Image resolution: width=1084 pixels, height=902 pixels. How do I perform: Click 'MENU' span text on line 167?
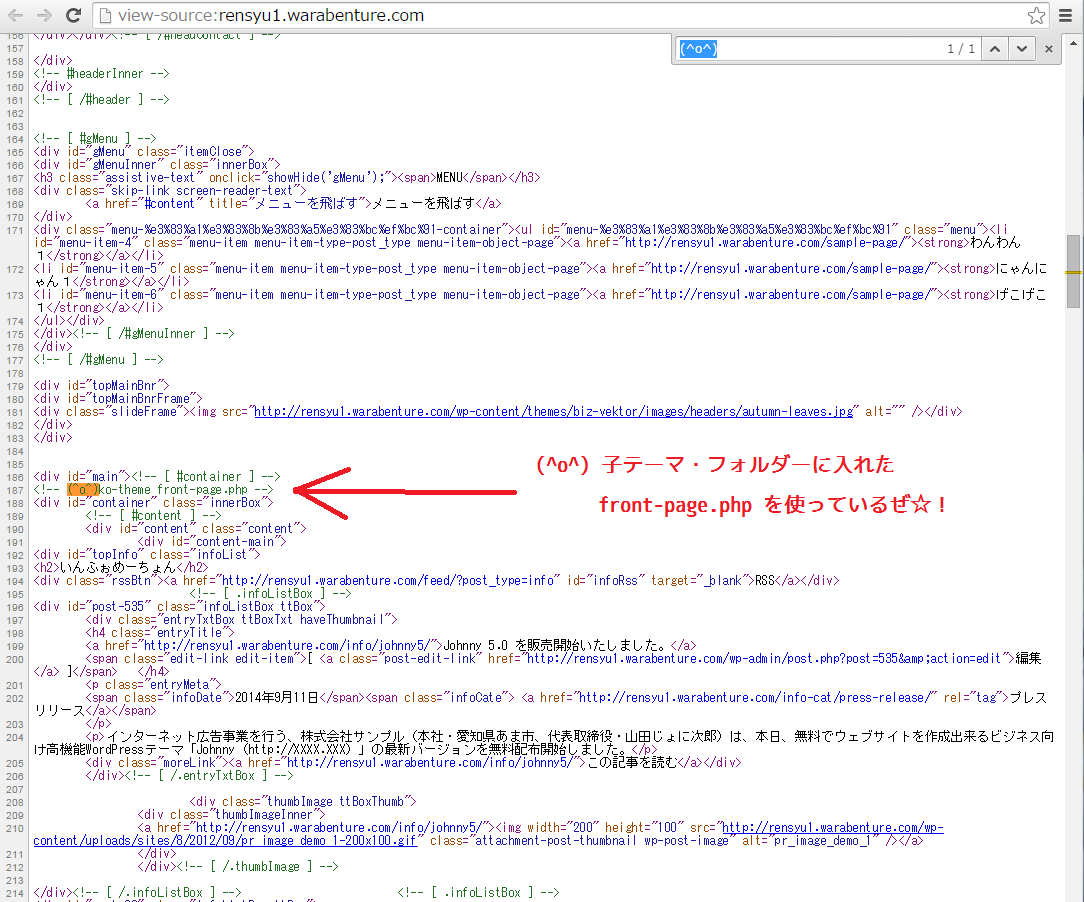click(x=449, y=178)
